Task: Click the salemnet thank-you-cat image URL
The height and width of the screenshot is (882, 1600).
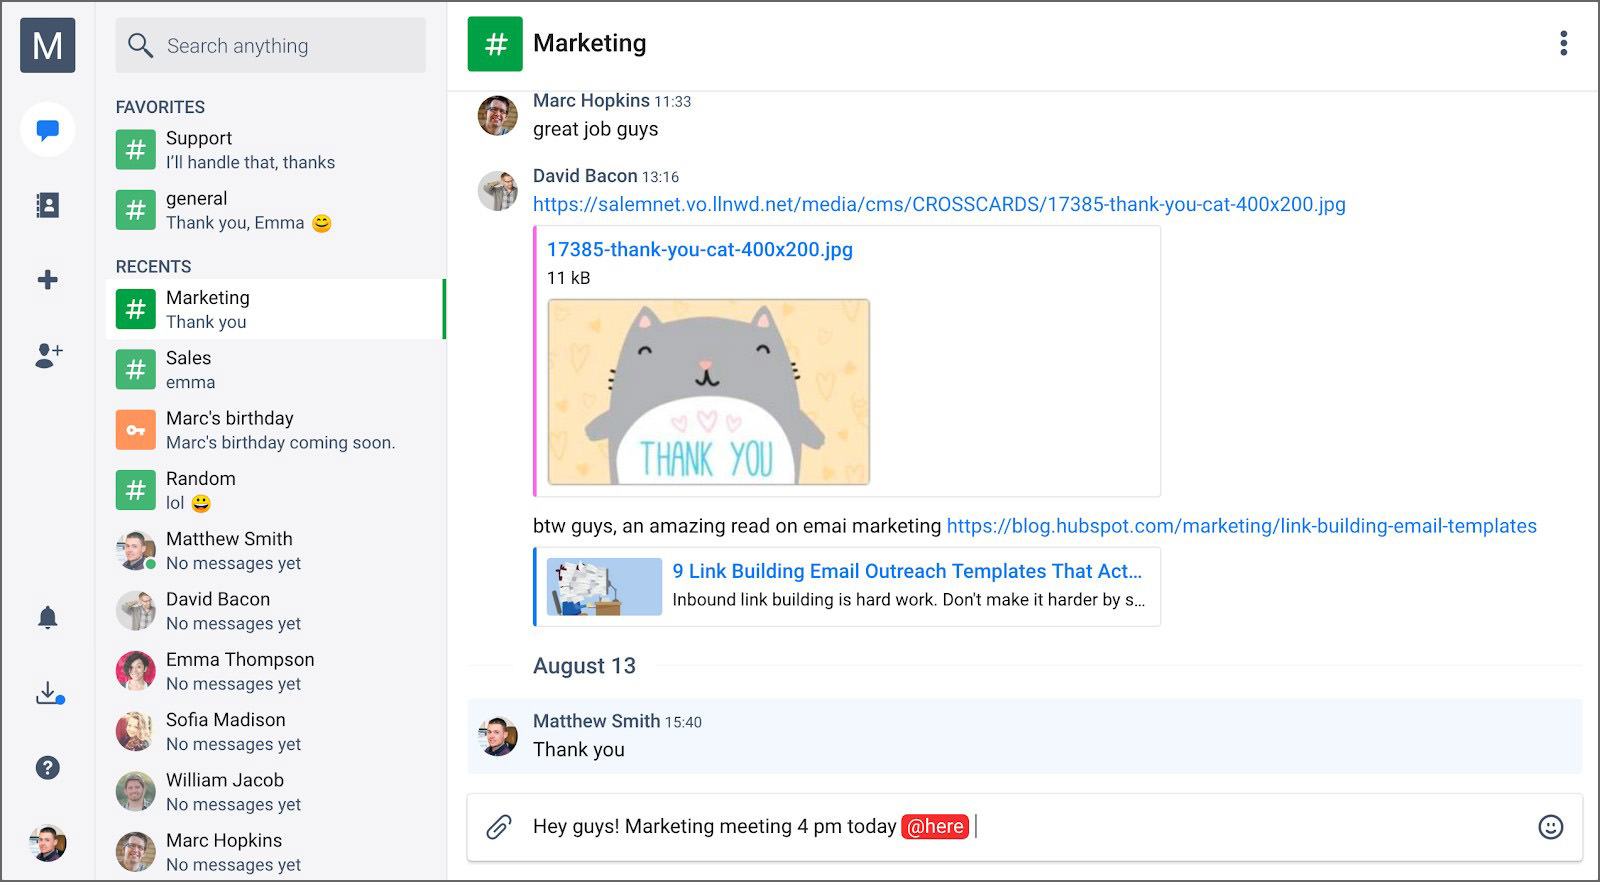Action: tap(938, 205)
